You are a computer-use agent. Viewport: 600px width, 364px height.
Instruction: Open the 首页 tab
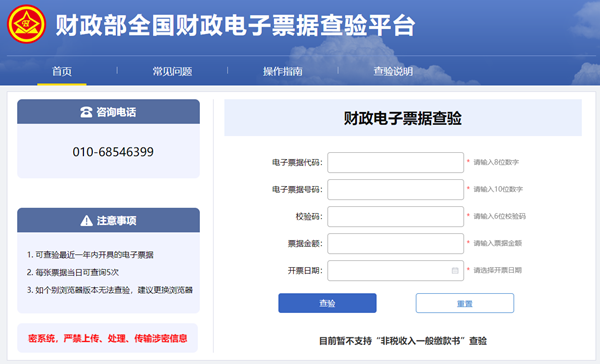pos(62,71)
